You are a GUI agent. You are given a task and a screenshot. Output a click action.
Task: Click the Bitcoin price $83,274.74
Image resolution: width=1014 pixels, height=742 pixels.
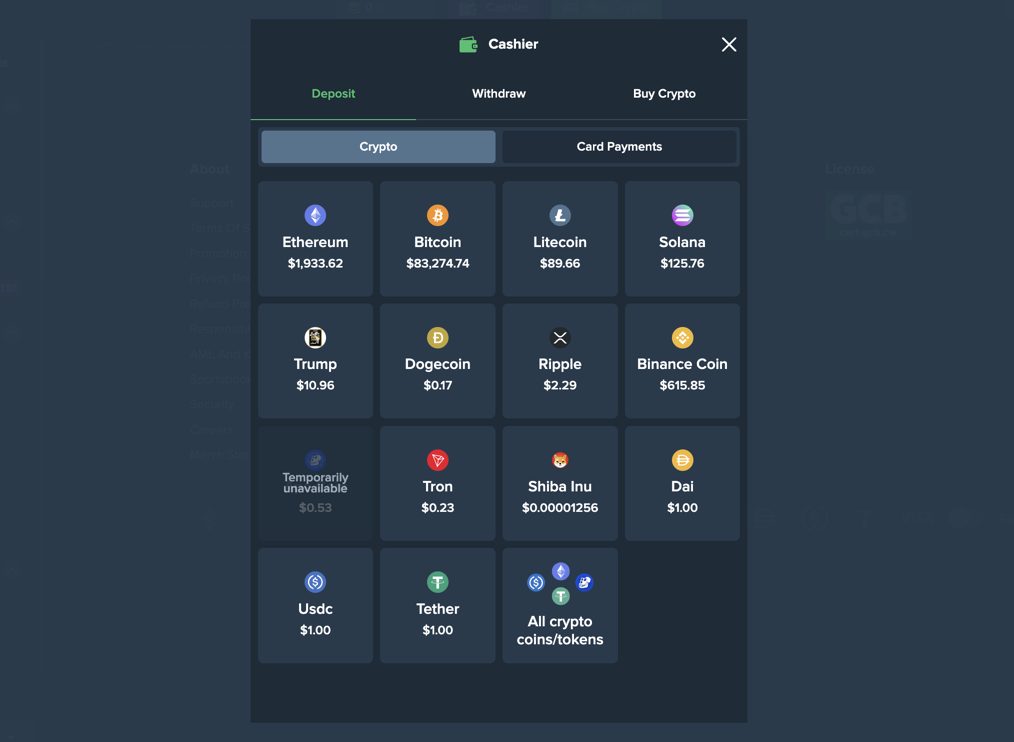[x=438, y=263]
